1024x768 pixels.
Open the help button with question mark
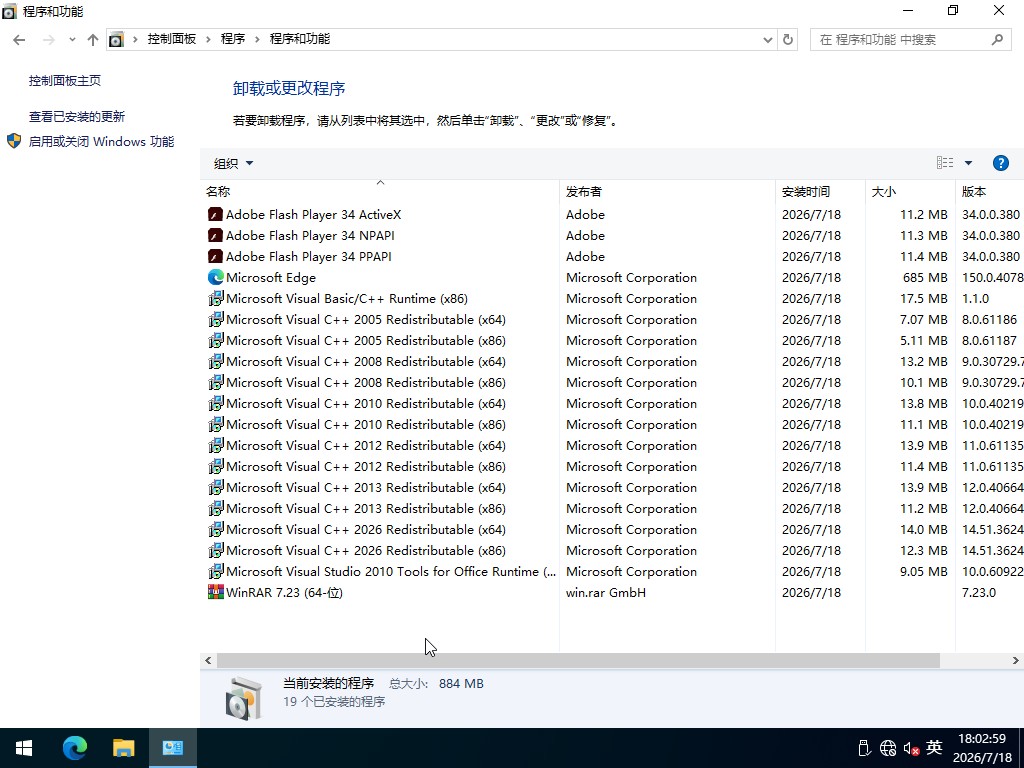[1000, 163]
